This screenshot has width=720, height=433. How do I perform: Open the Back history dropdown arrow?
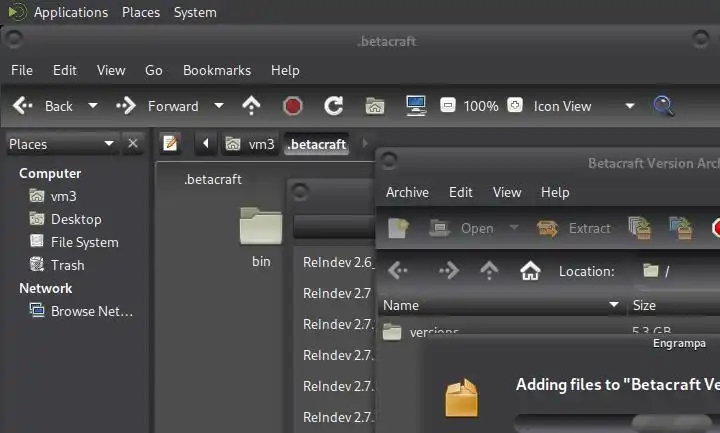[x=93, y=106]
